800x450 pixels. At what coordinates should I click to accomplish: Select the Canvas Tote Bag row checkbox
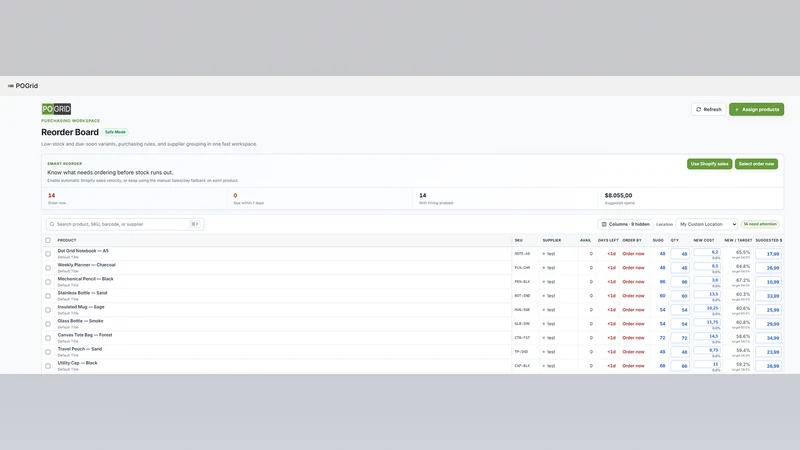coord(48,338)
